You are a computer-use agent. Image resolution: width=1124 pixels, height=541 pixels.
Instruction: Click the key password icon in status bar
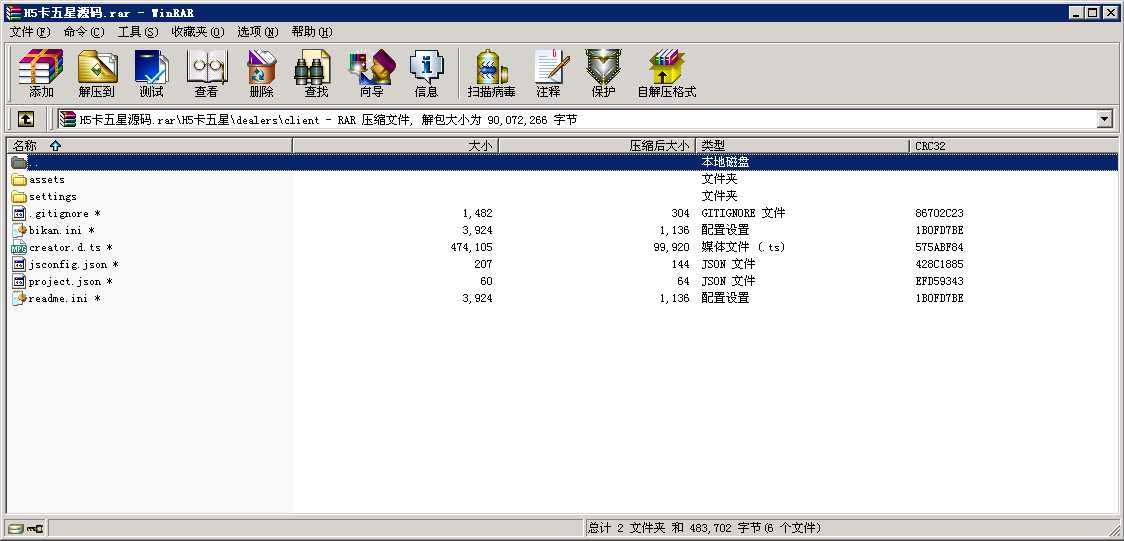35,529
